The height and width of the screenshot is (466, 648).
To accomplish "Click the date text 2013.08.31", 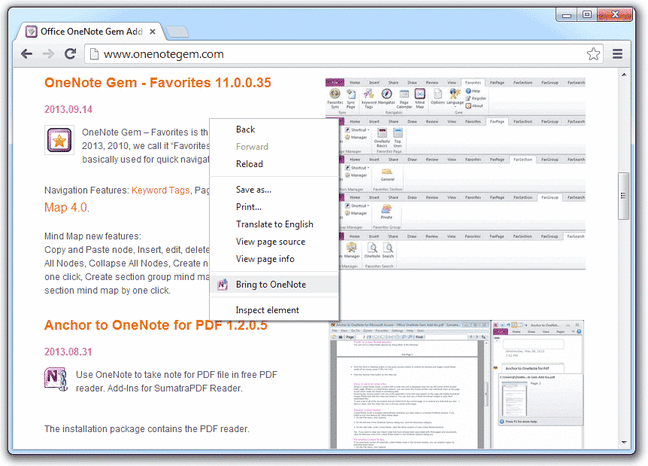I will tap(68, 352).
